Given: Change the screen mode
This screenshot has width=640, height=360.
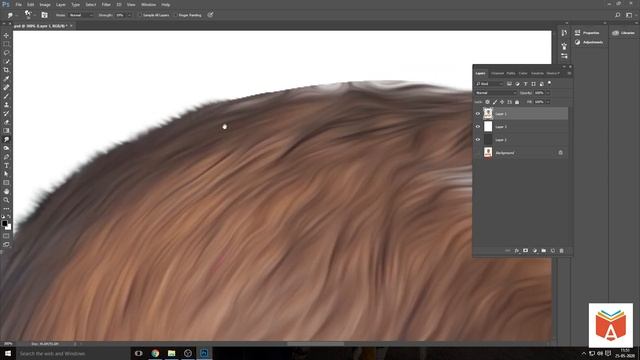Looking at the screenshot, I should pyautogui.click(x=6, y=244).
